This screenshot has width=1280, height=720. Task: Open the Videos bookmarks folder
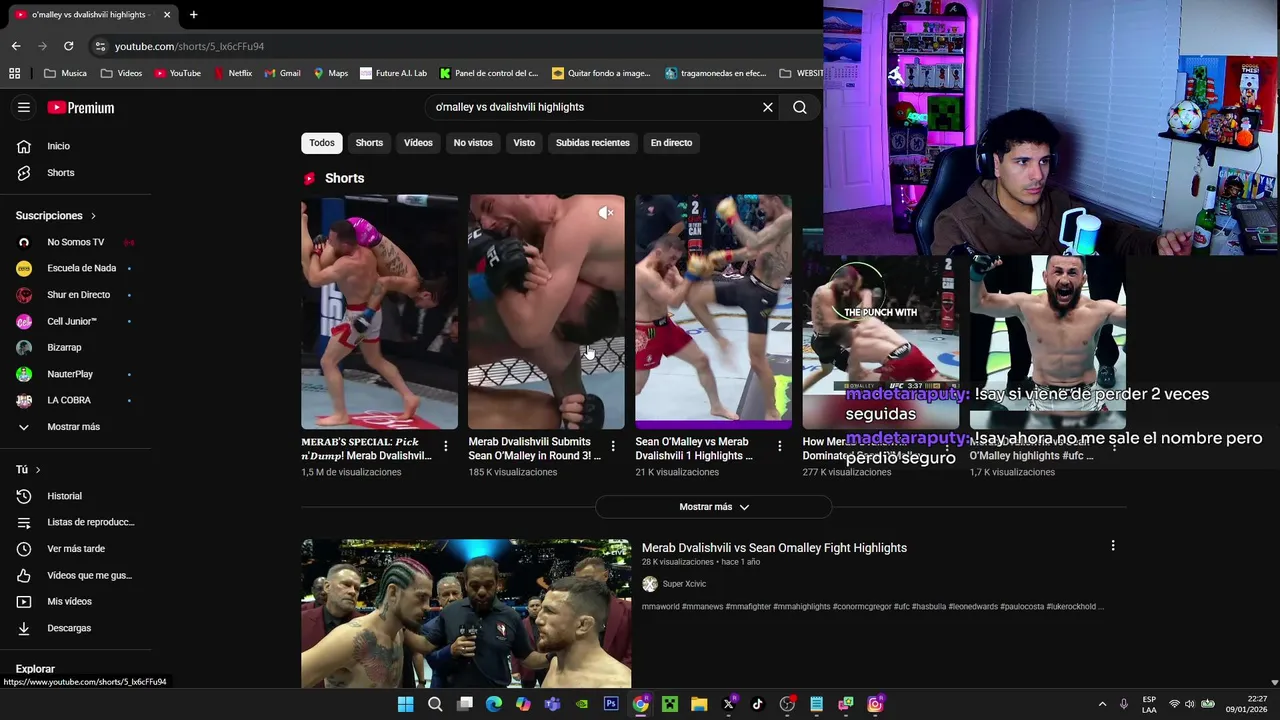tap(122, 73)
